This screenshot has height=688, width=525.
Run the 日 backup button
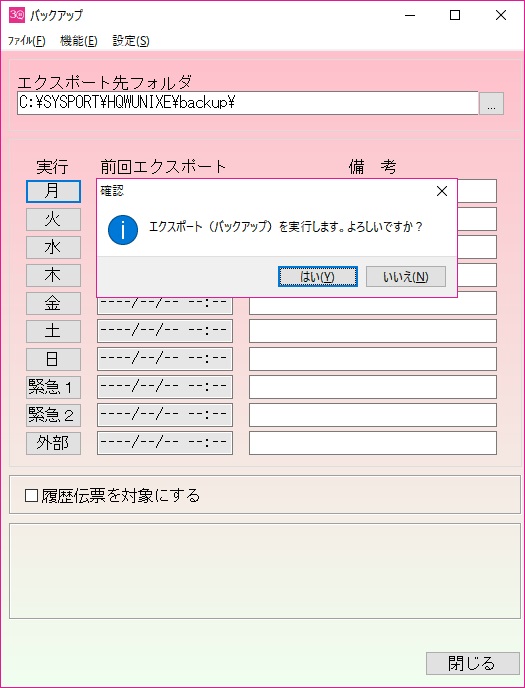pyautogui.click(x=53, y=359)
